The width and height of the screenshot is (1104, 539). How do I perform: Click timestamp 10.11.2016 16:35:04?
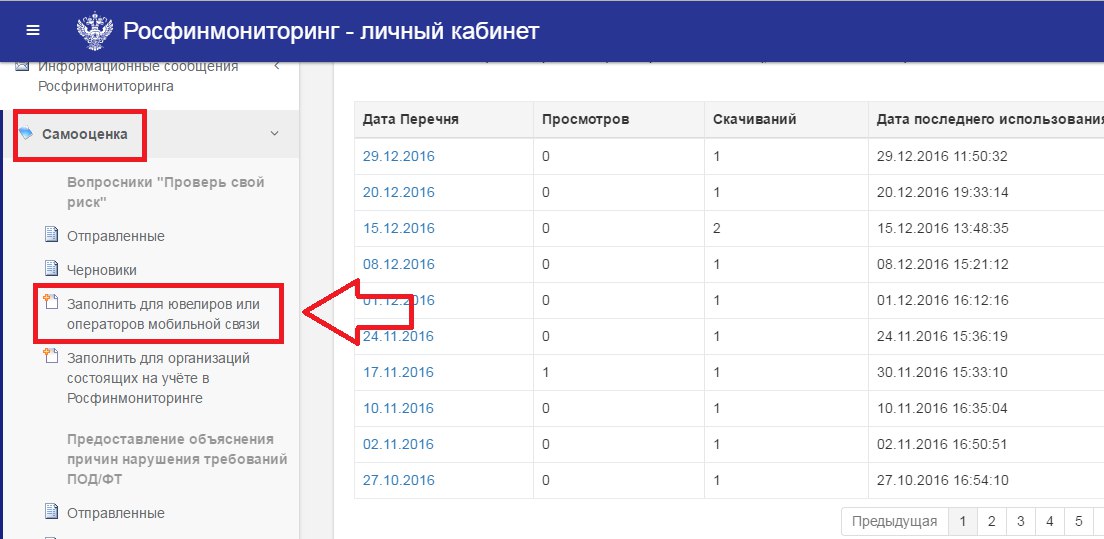[942, 408]
